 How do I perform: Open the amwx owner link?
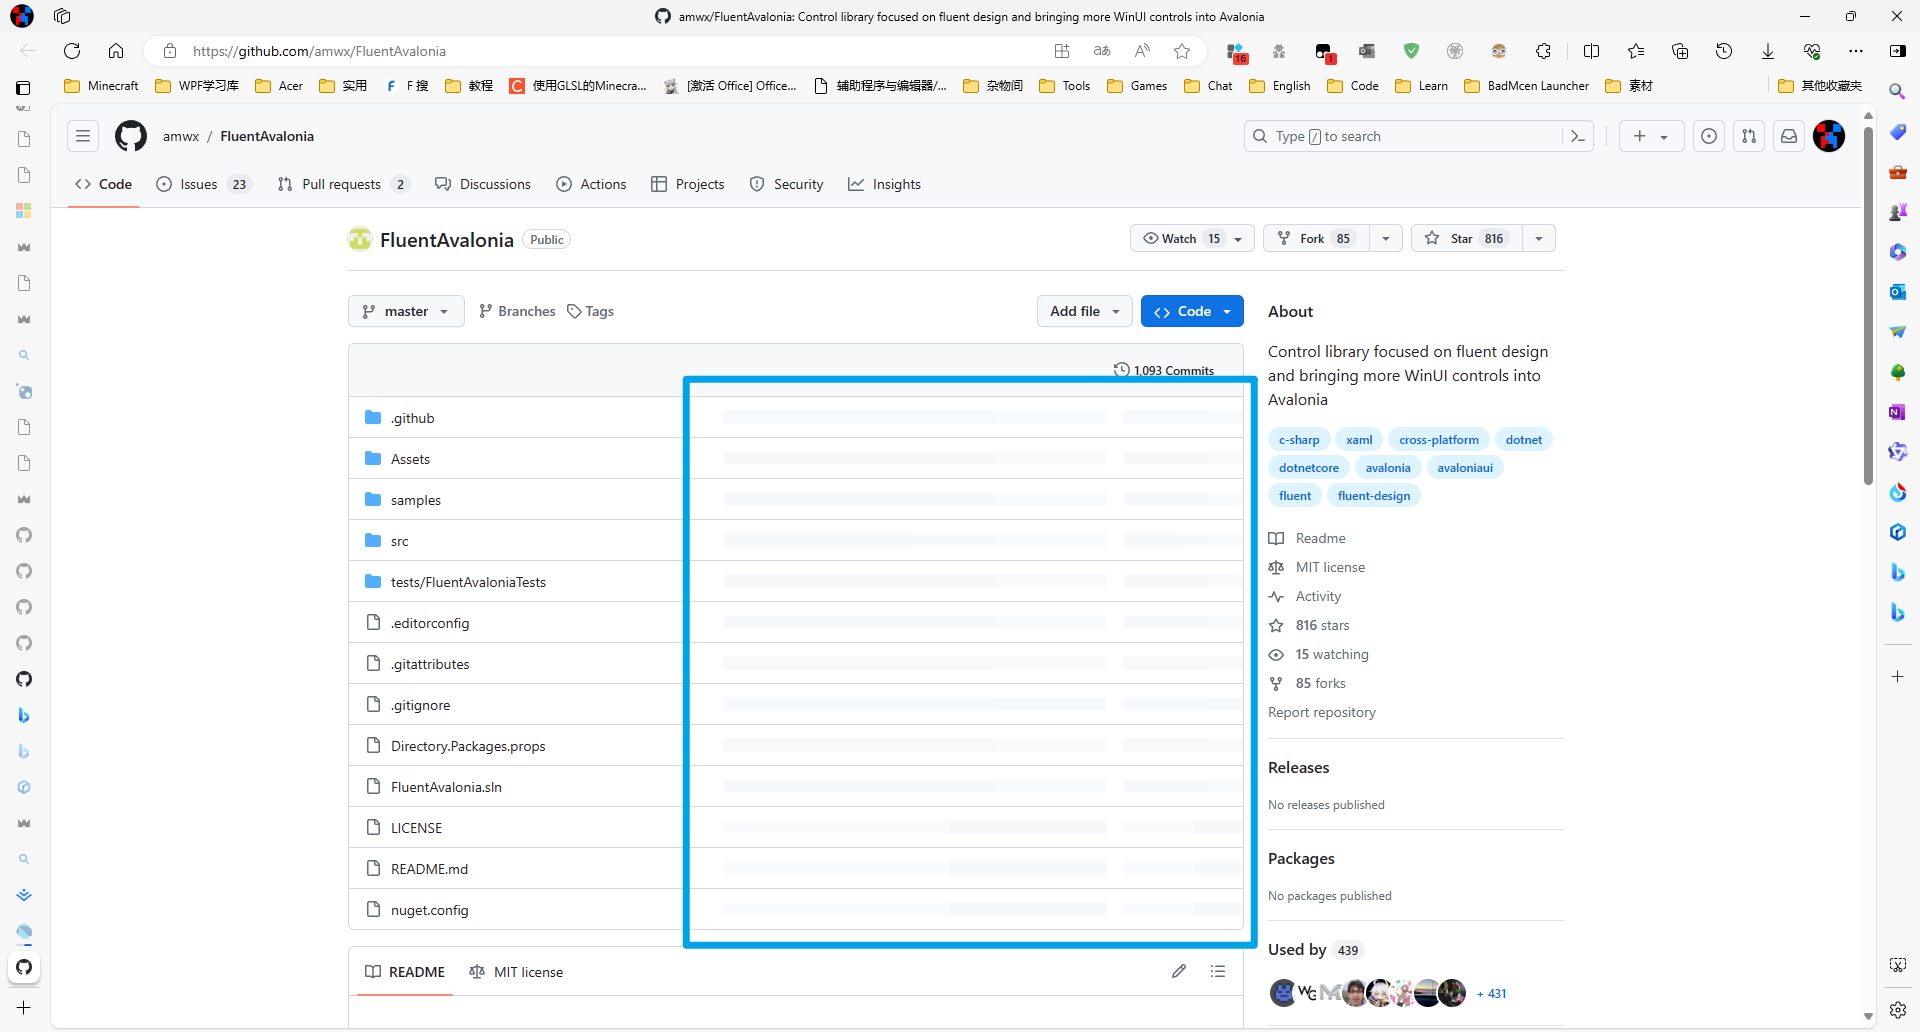(181, 136)
